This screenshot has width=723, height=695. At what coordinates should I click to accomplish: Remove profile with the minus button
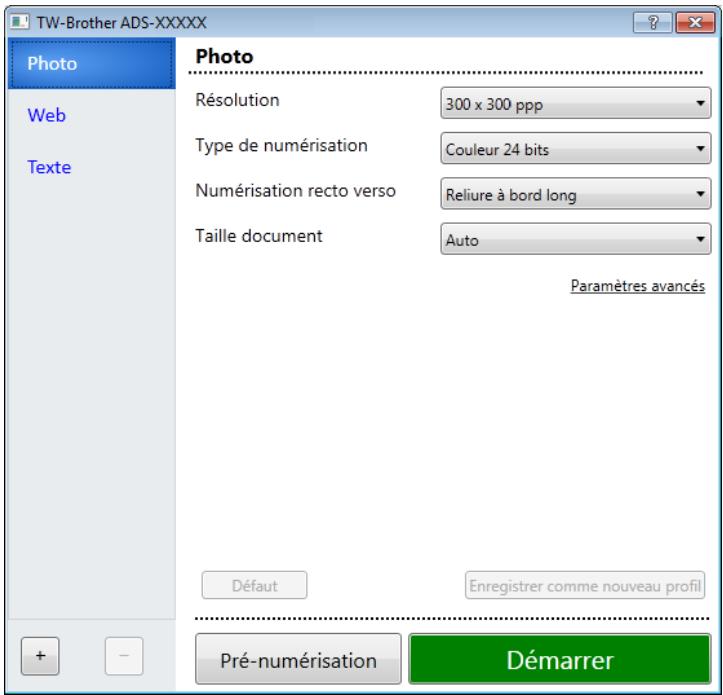pyautogui.click(x=124, y=656)
